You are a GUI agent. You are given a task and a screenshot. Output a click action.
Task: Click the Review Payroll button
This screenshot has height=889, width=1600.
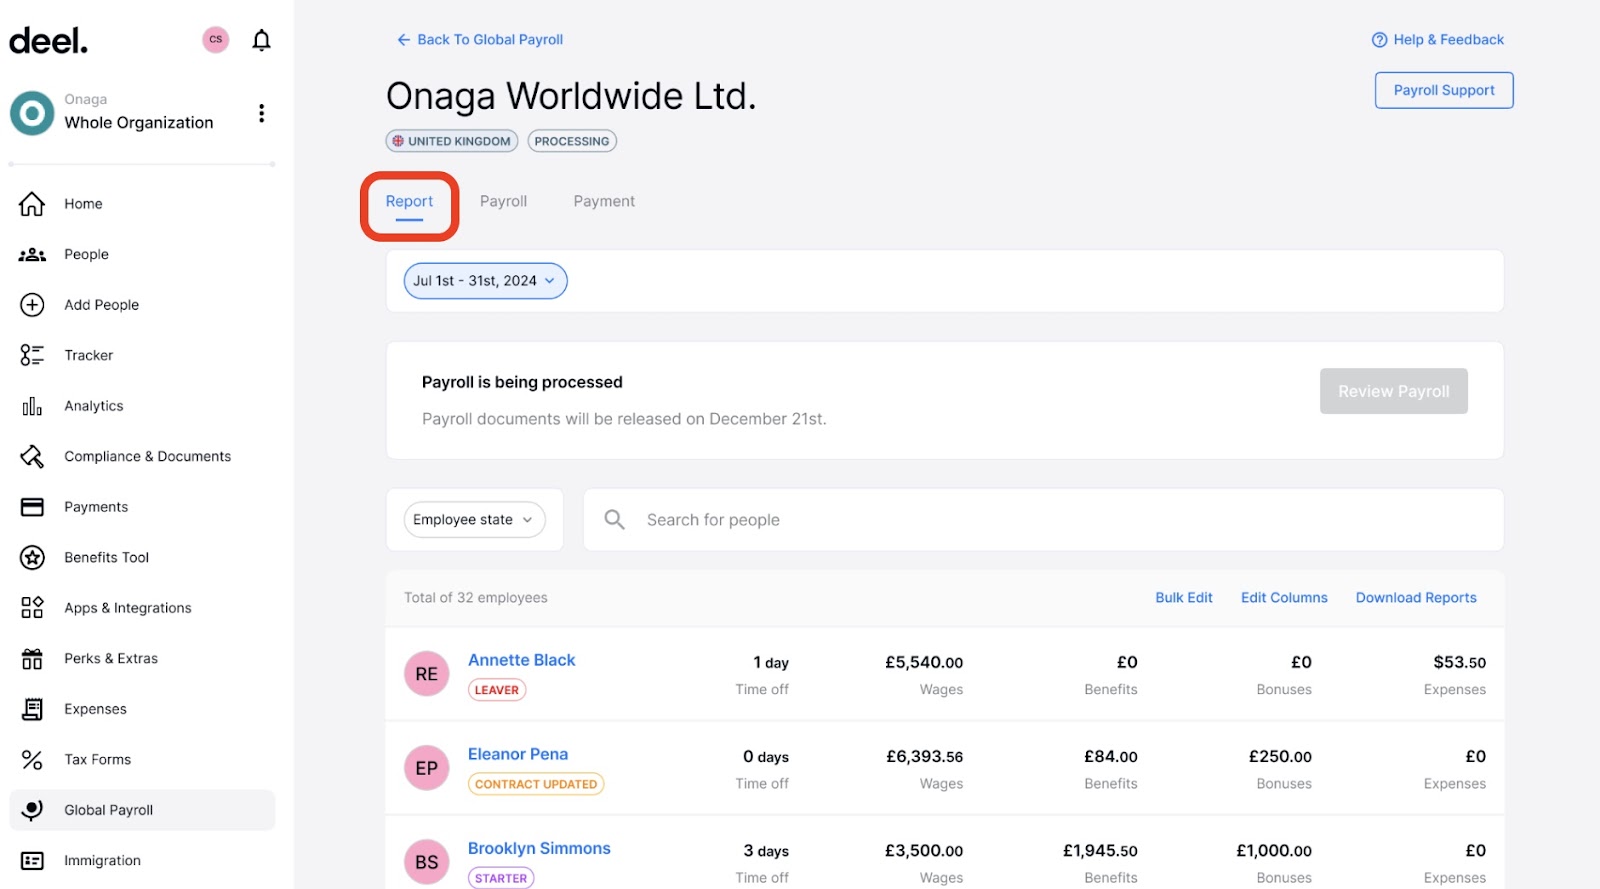click(x=1393, y=391)
